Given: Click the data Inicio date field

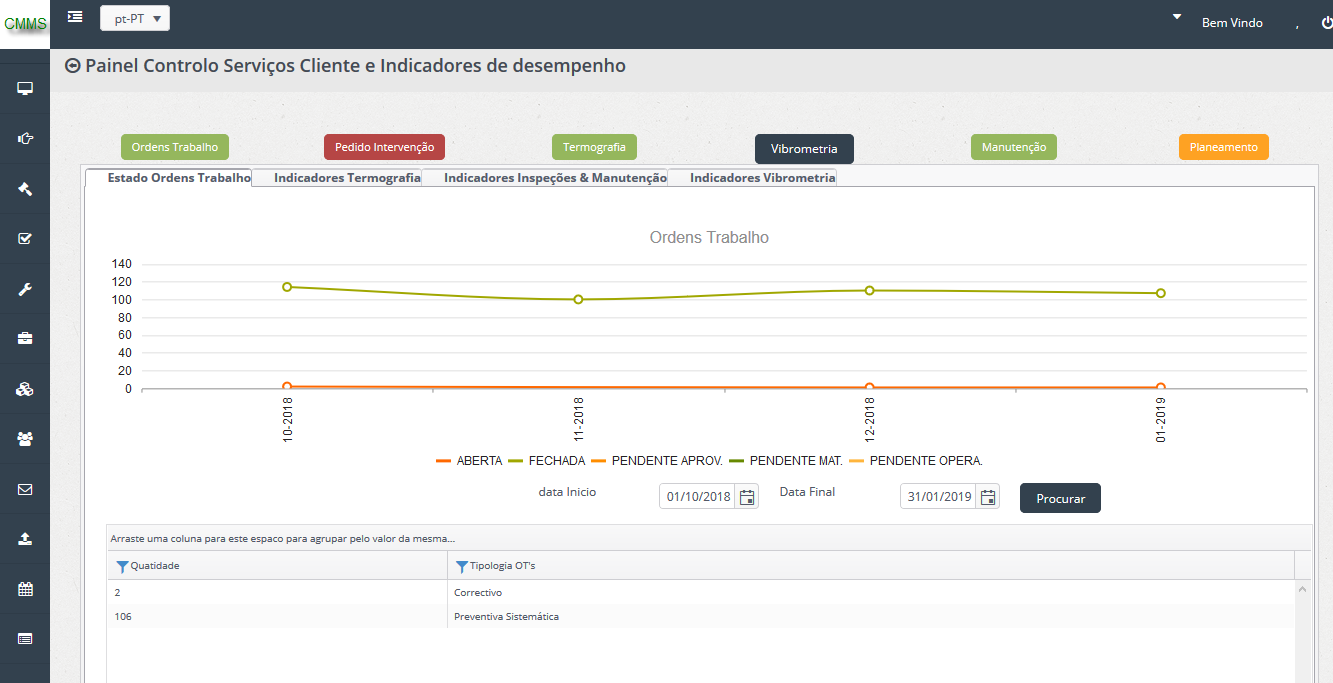Looking at the screenshot, I should pos(698,497).
